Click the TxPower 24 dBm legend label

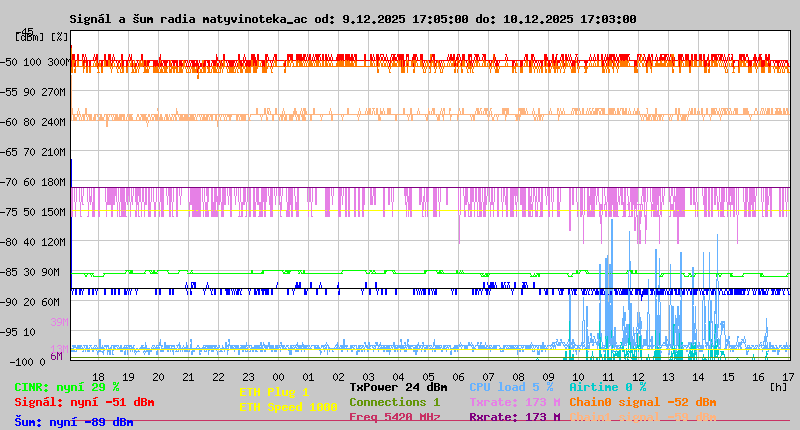click(x=398, y=387)
